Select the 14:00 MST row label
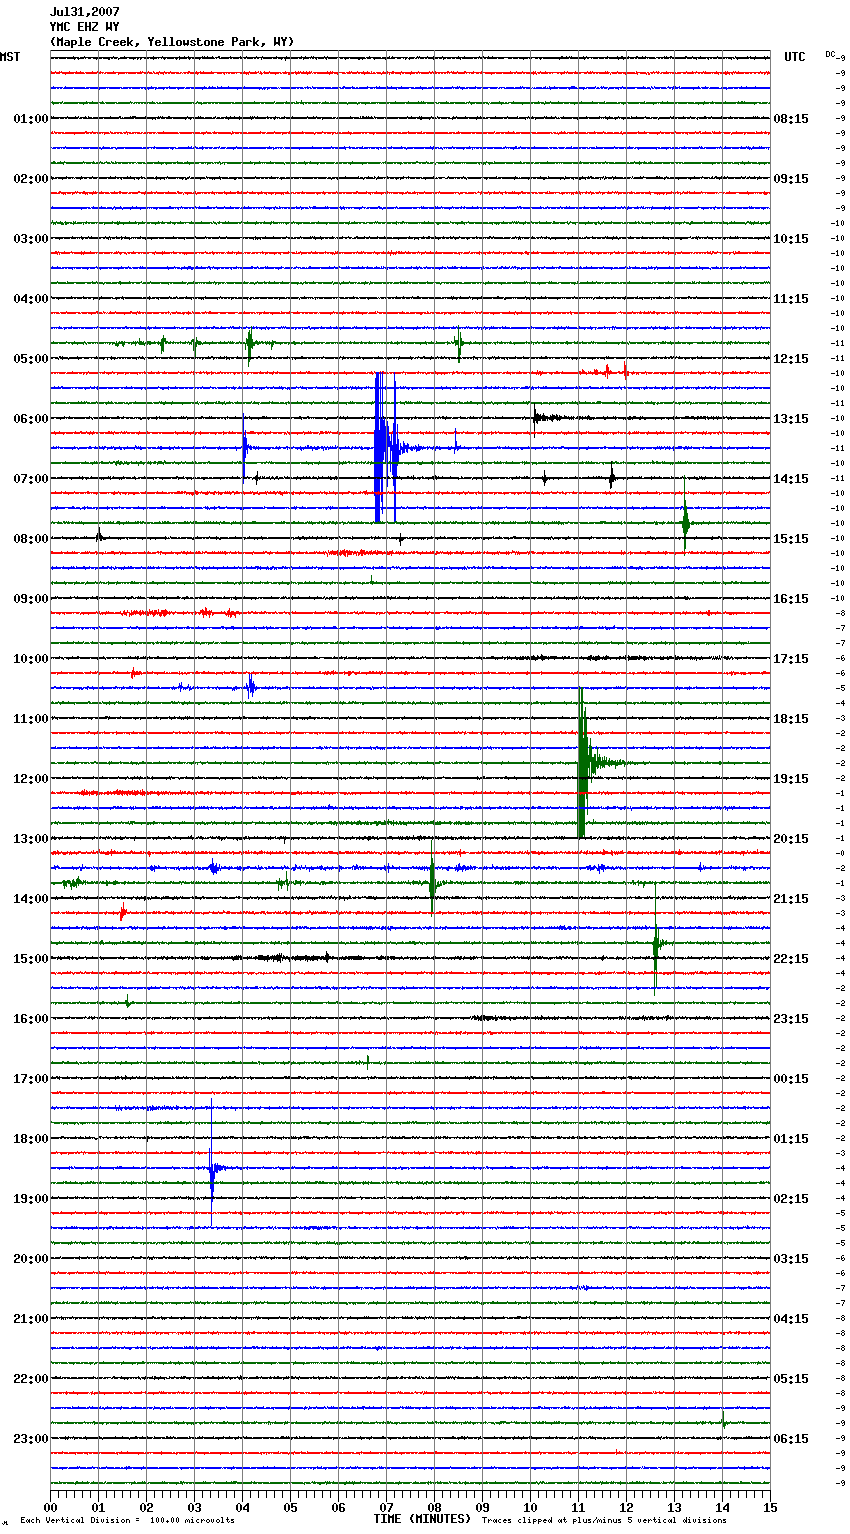Image resolution: width=850 pixels, height=1534 pixels. (31, 899)
